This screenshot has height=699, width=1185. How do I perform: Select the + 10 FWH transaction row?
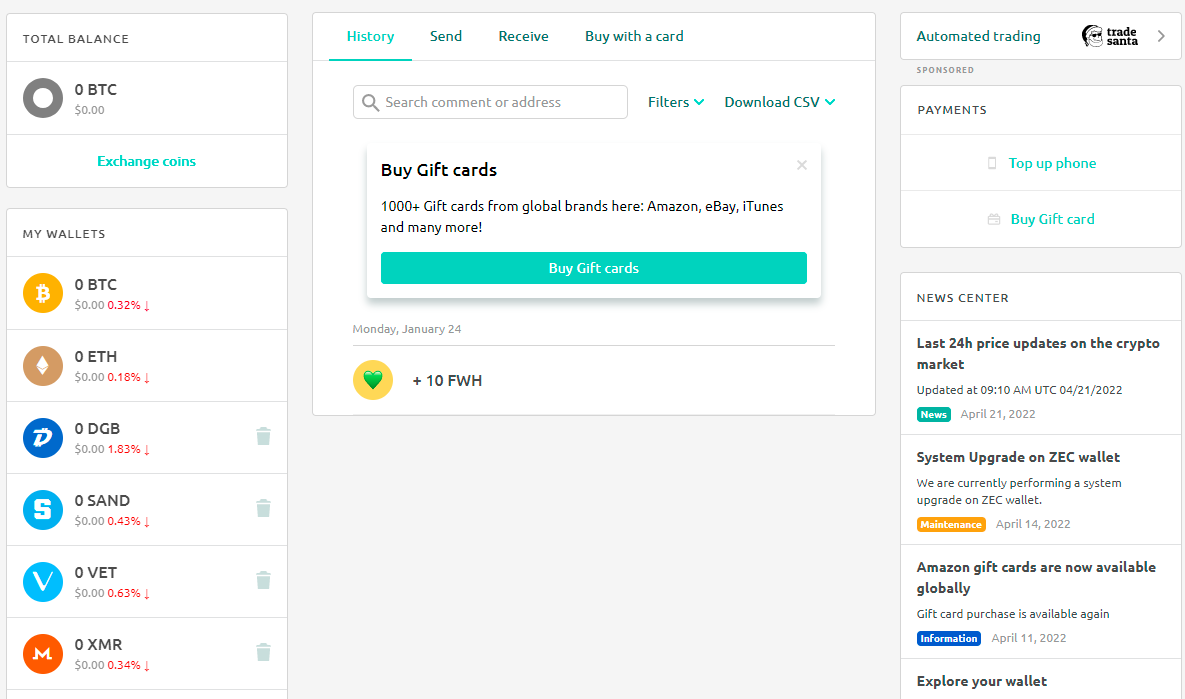593,380
